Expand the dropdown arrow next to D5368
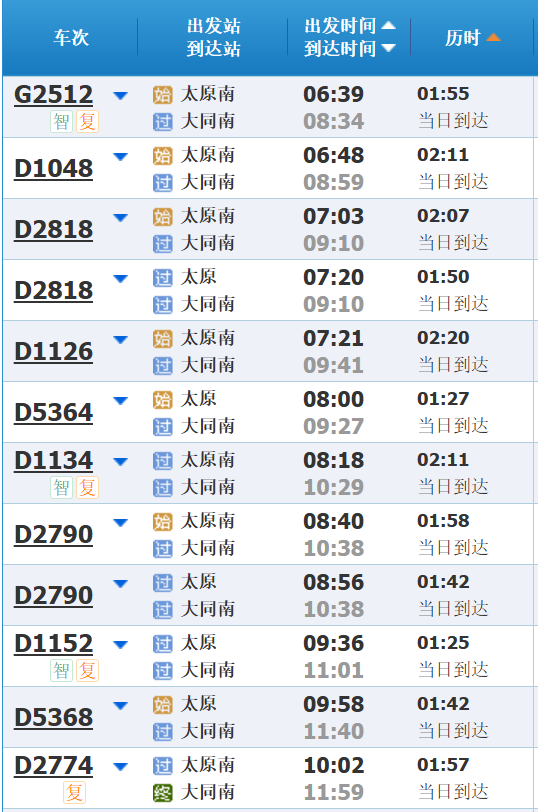 coord(120,705)
